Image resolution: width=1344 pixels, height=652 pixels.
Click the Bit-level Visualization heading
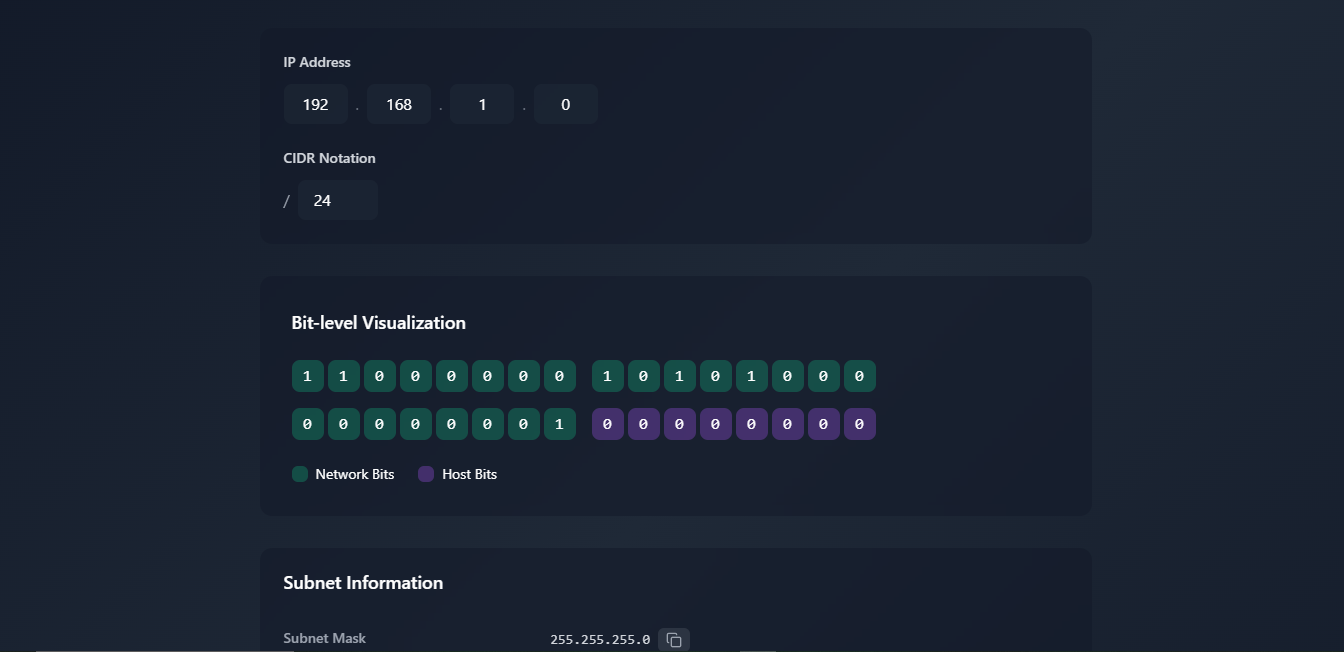378,323
